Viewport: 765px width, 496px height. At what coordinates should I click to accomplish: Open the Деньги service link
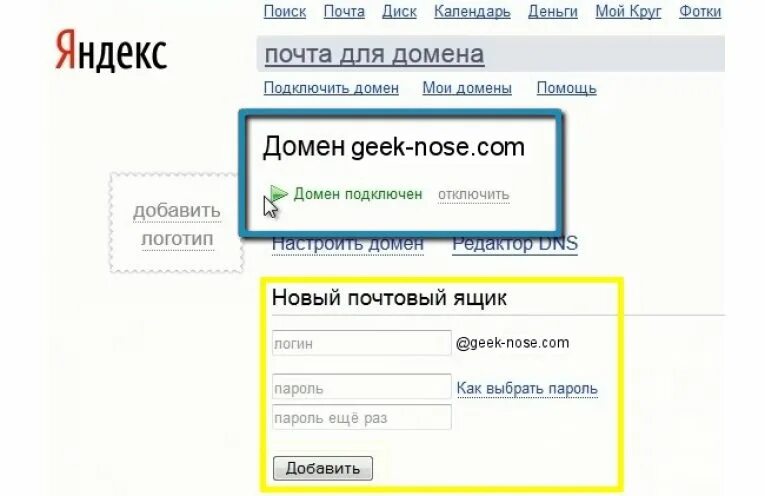tap(553, 11)
